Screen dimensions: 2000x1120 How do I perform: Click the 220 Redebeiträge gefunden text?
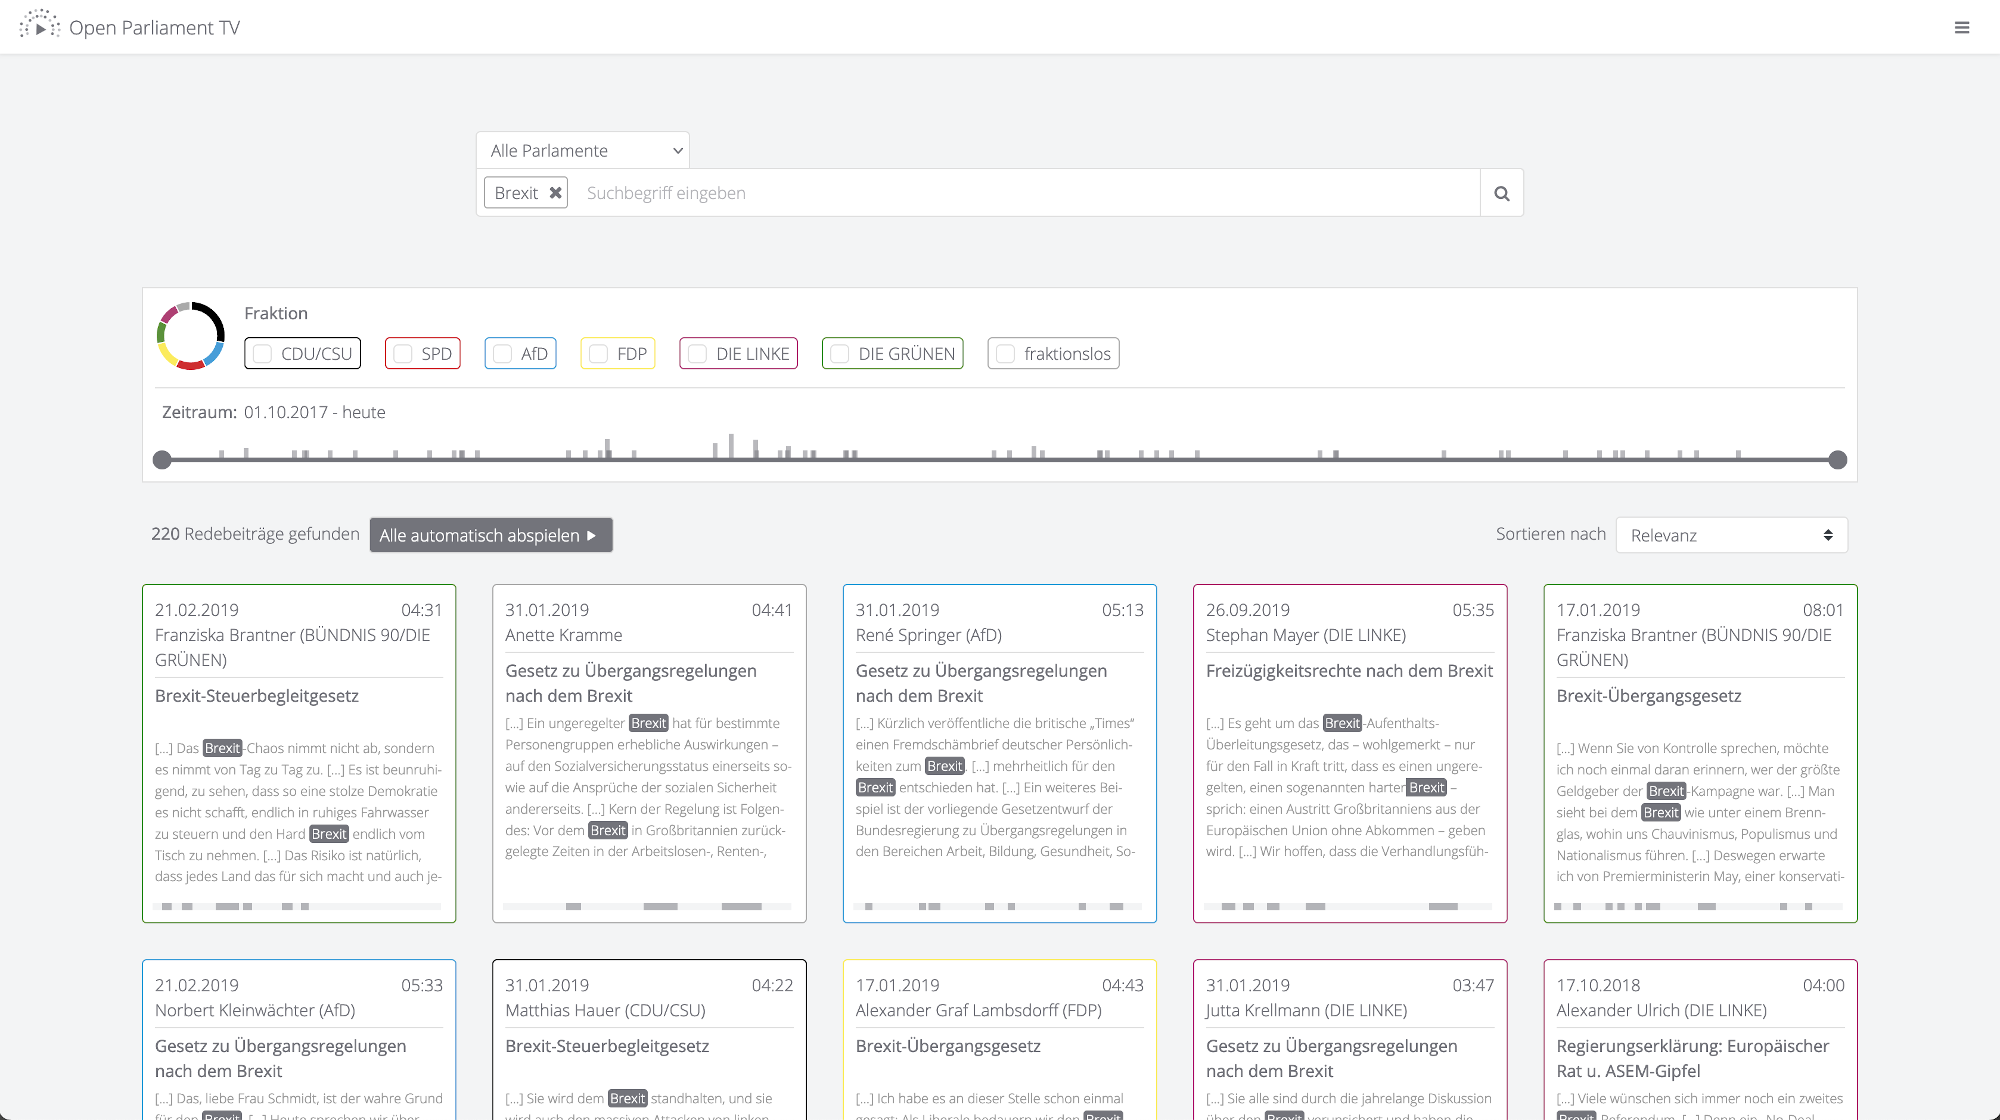[x=255, y=534]
